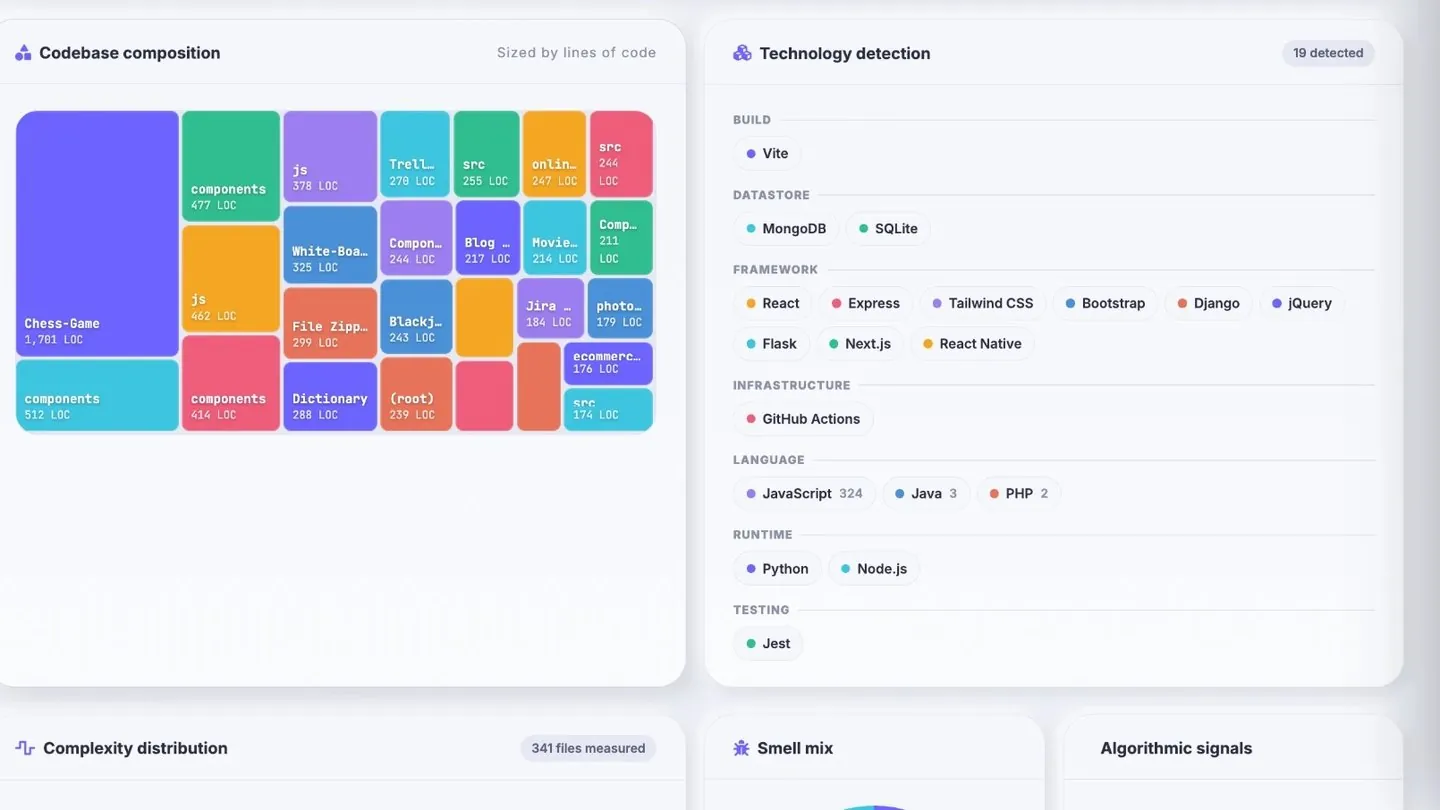Select the React chip beside Express
1440x810 pixels.
point(773,303)
